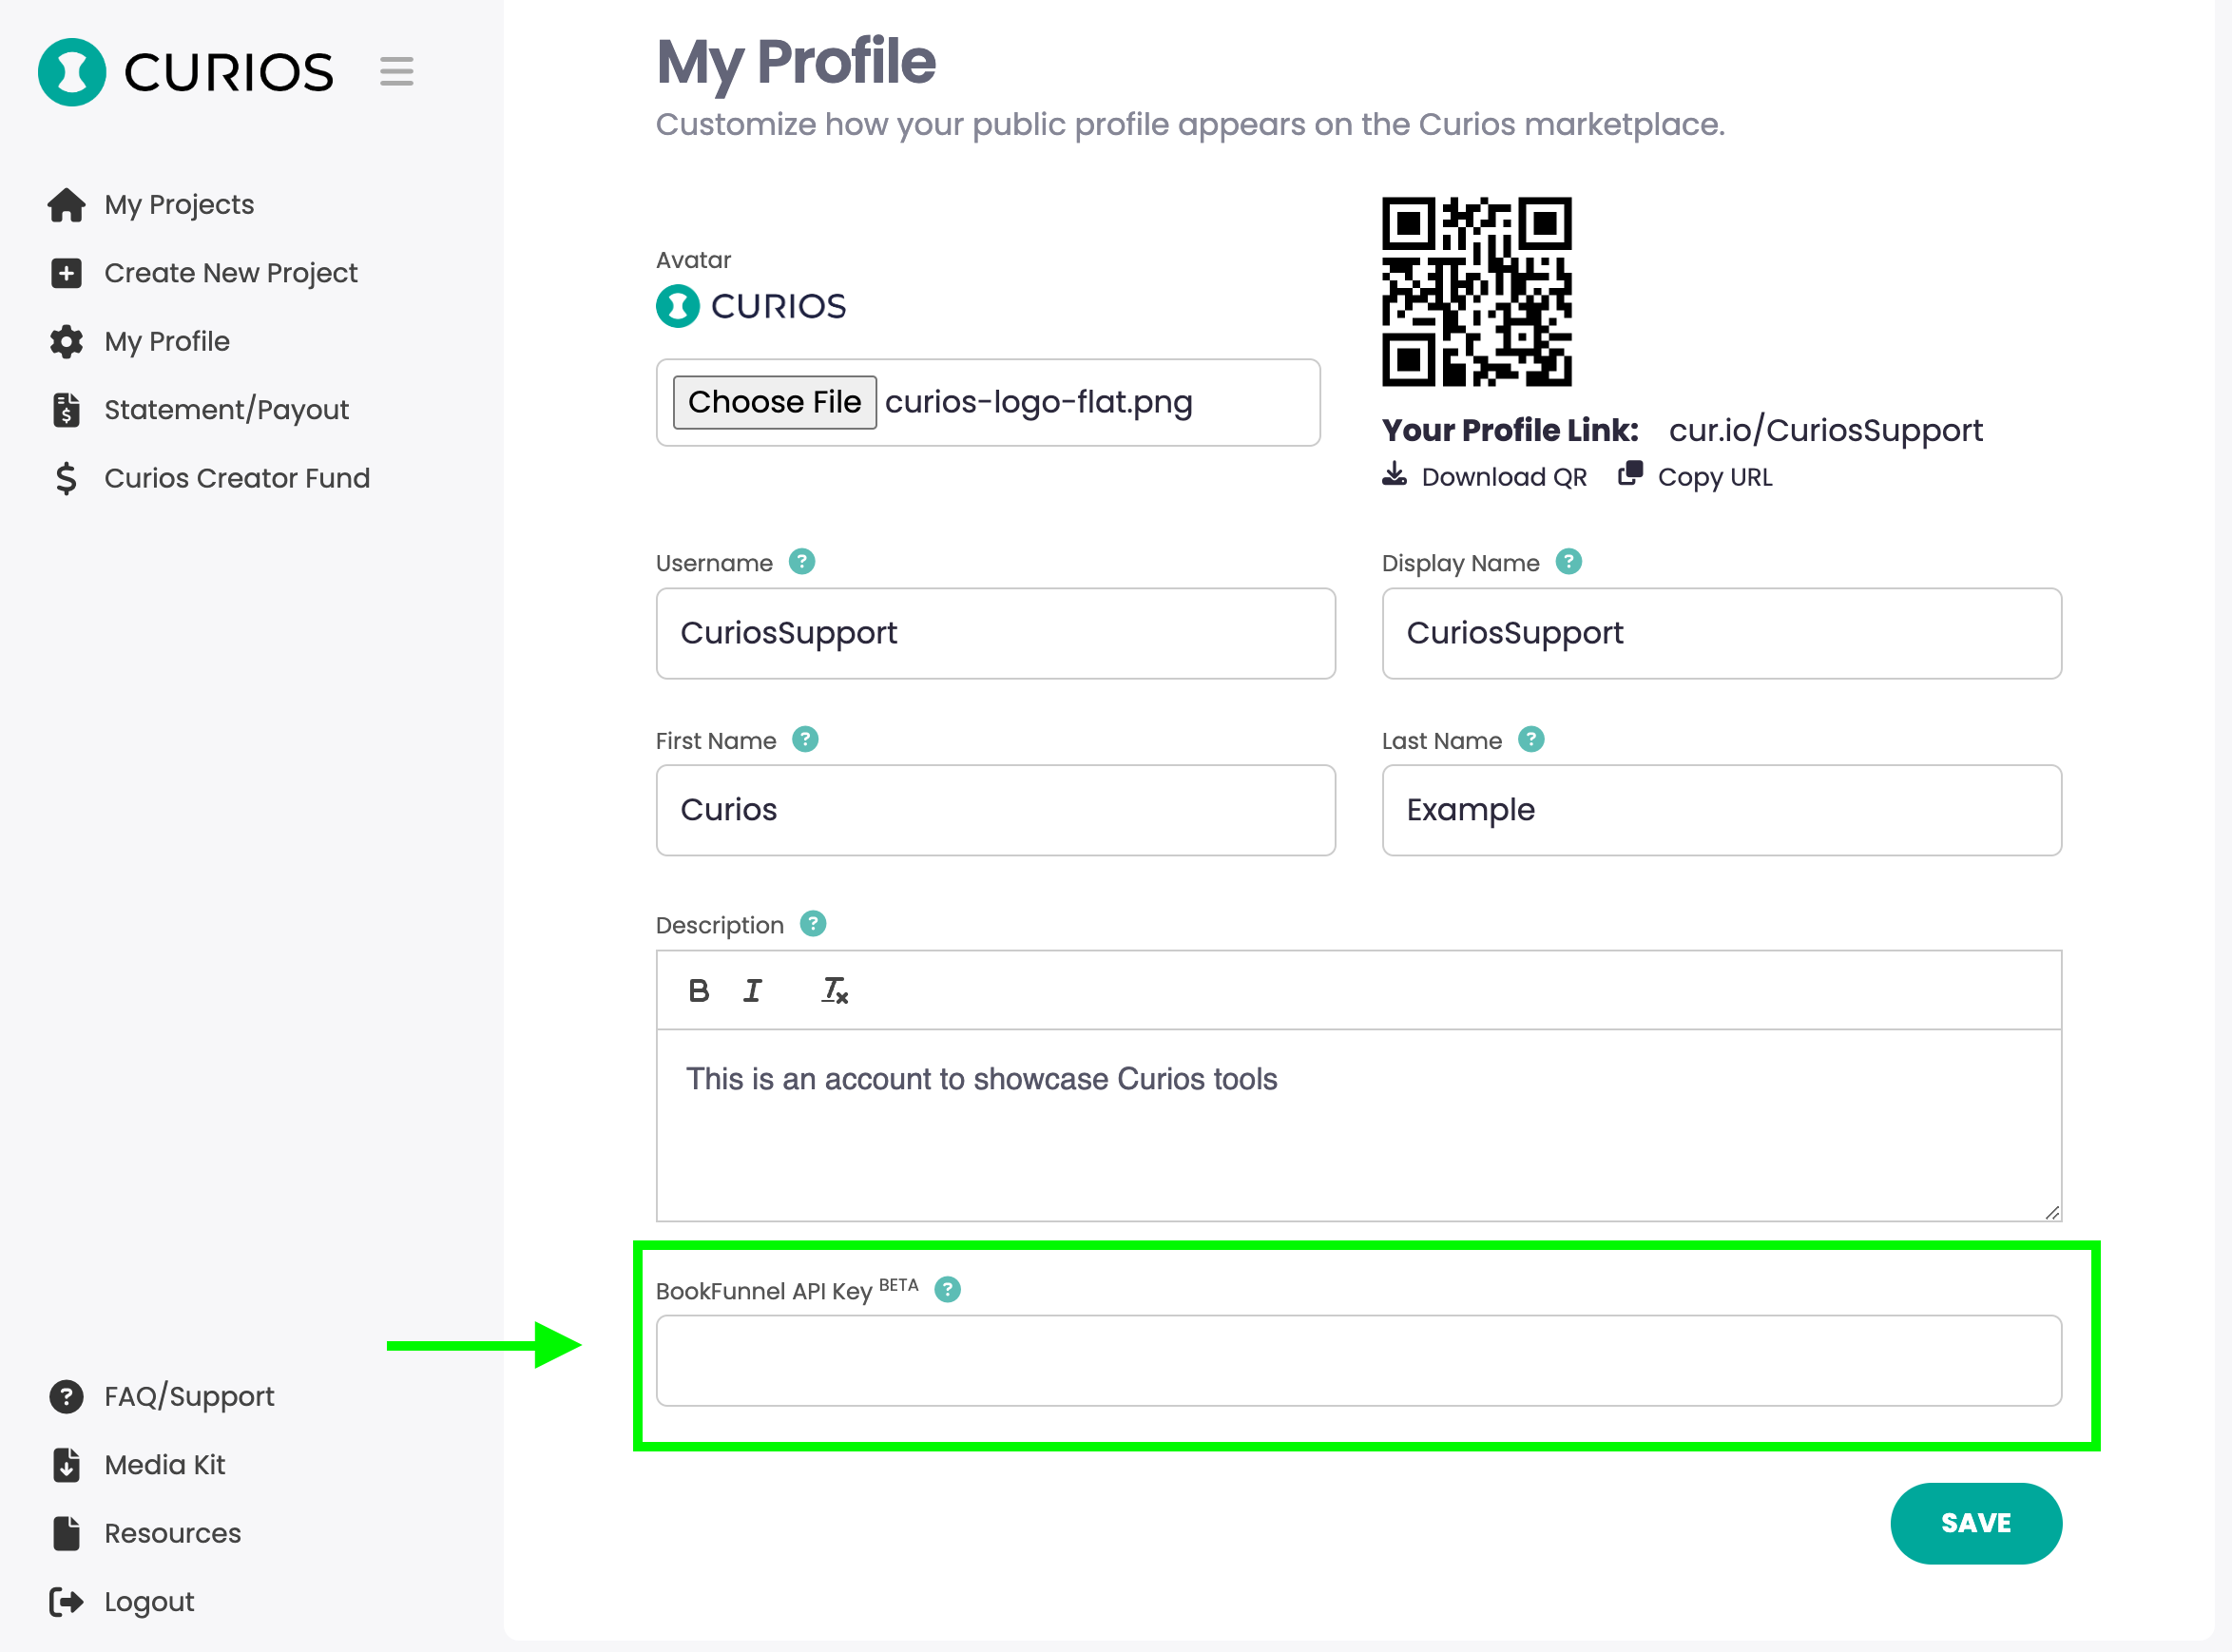Click the Logout arrow icon
This screenshot has height=1652, width=2232.
point(66,1602)
